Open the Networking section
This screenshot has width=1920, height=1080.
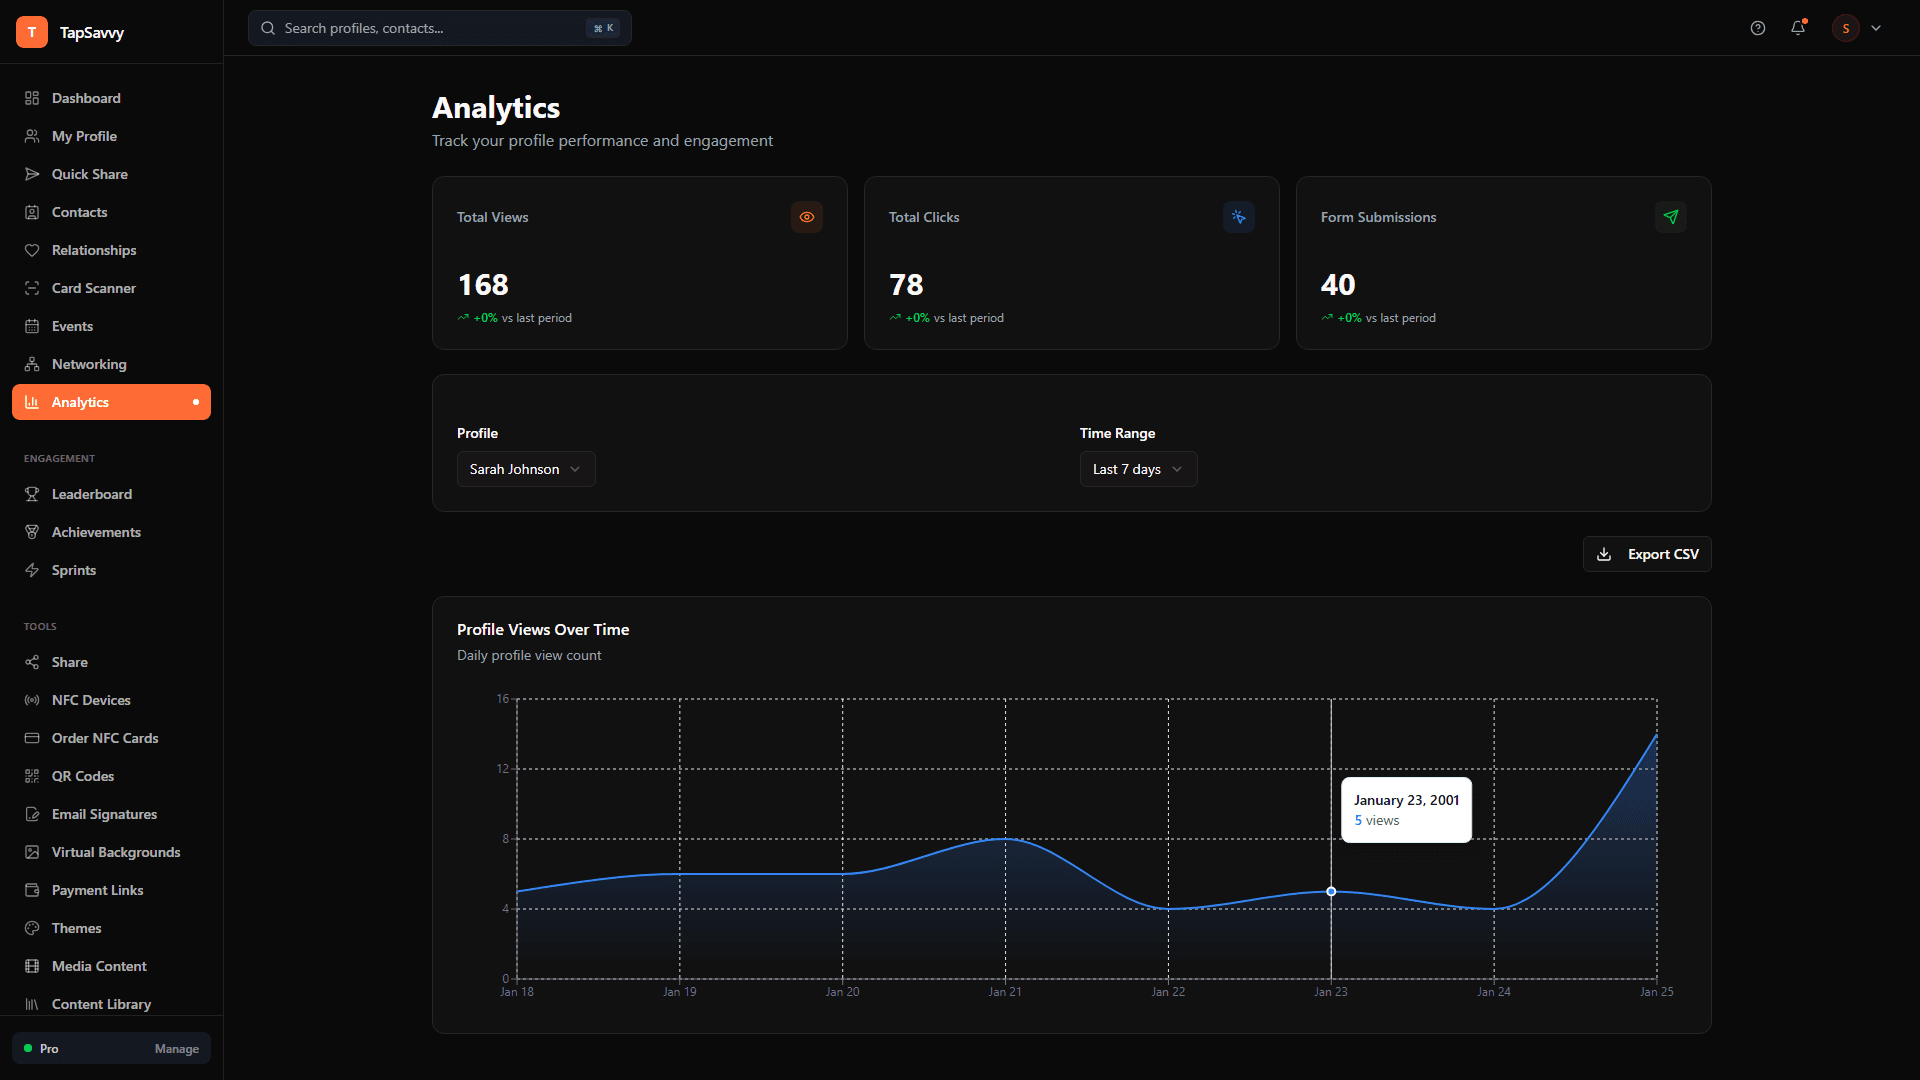tap(89, 364)
